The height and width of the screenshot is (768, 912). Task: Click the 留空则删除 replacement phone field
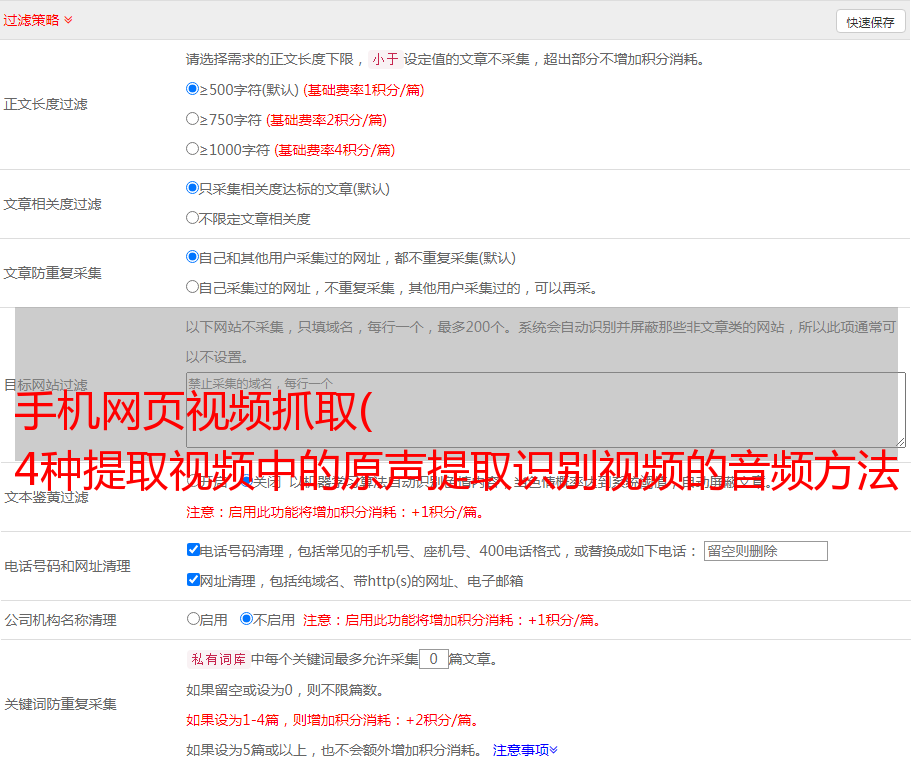765,551
